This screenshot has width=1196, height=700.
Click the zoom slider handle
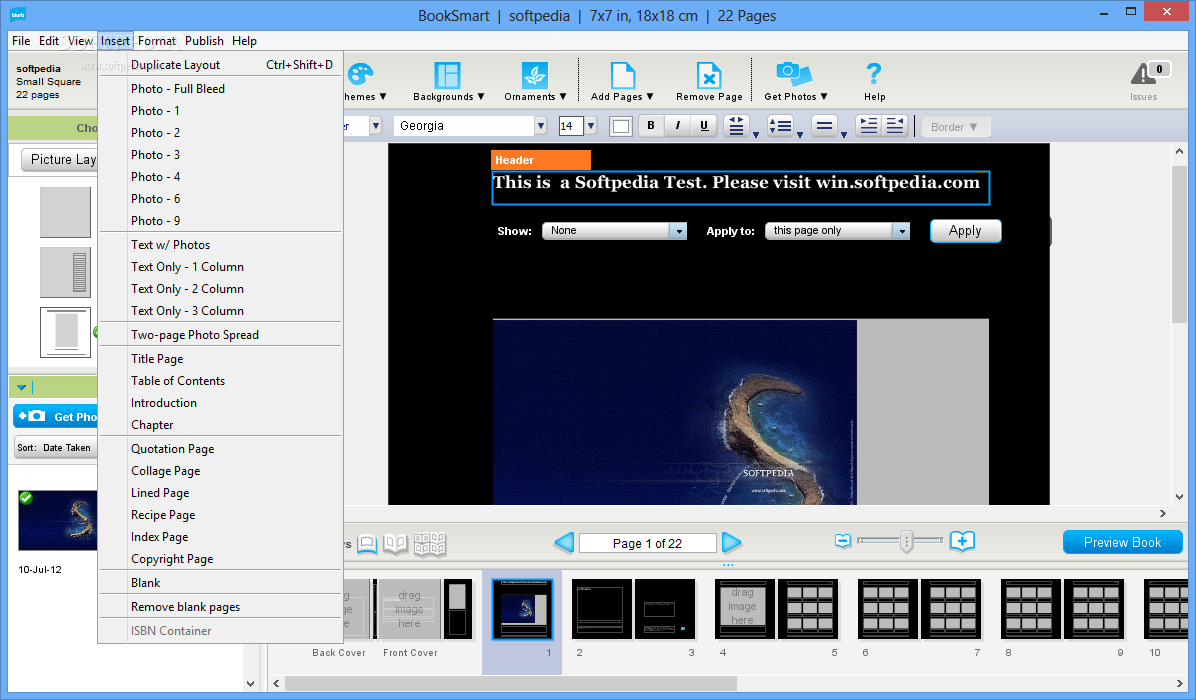[x=906, y=541]
